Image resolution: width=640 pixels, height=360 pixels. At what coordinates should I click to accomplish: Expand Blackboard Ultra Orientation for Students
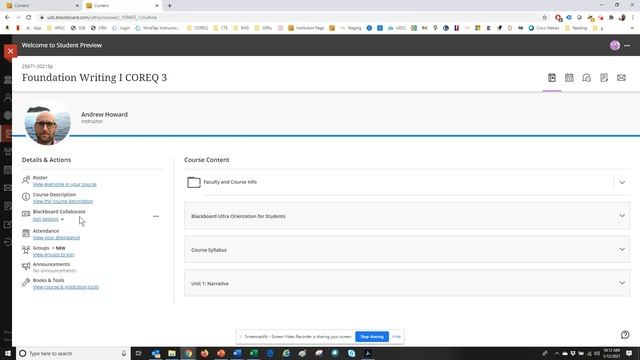tap(622, 216)
